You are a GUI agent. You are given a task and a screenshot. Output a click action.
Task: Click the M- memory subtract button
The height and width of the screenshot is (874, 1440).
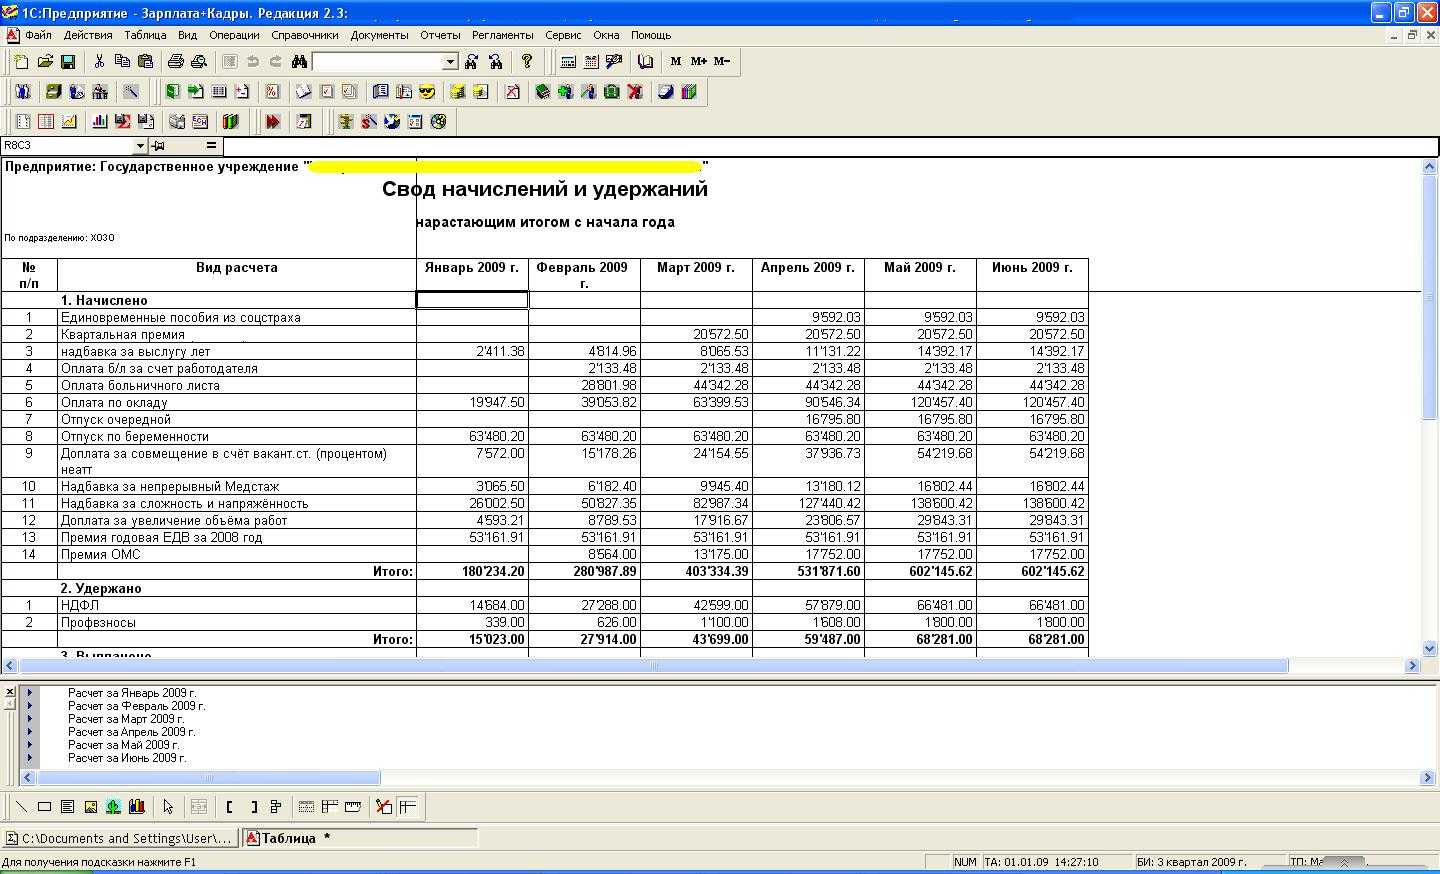(722, 62)
